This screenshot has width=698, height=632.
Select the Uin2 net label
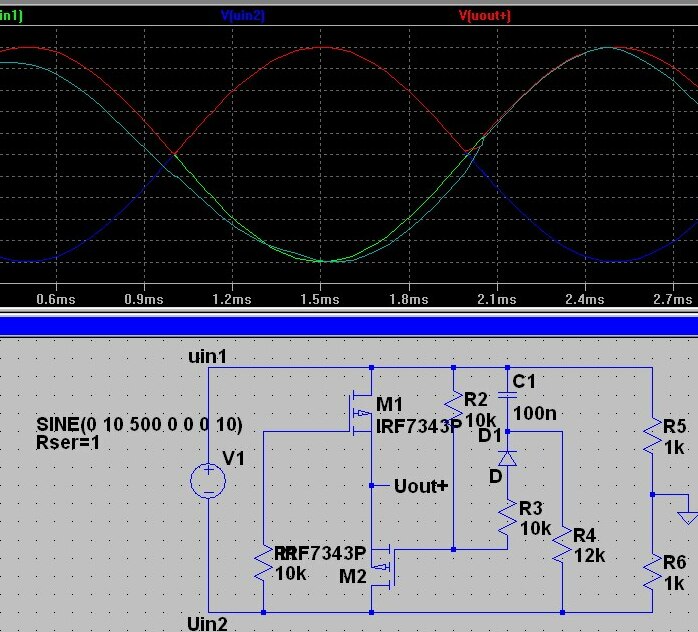tap(207, 624)
